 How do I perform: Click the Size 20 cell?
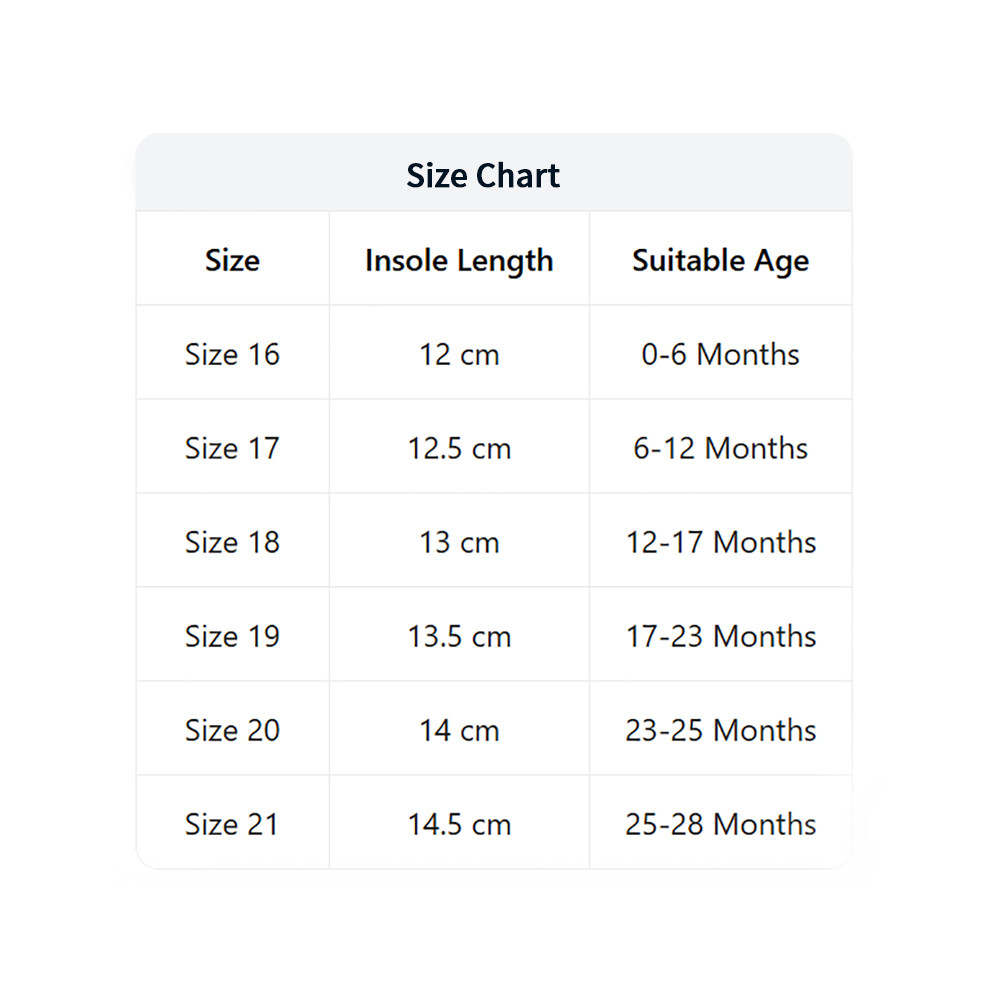(232, 729)
